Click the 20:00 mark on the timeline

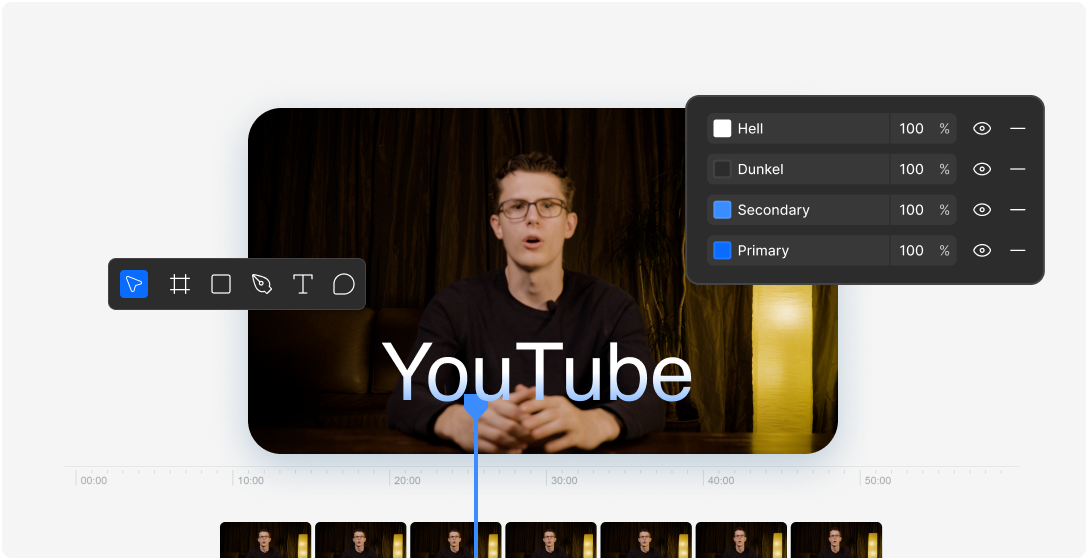tap(407, 480)
